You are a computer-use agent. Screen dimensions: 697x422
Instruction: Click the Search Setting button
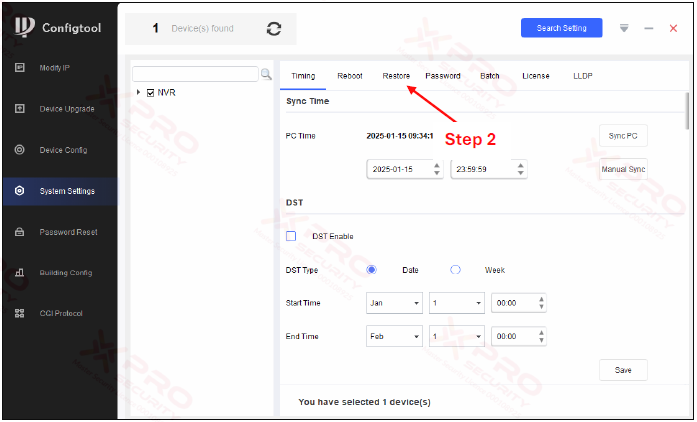point(561,28)
